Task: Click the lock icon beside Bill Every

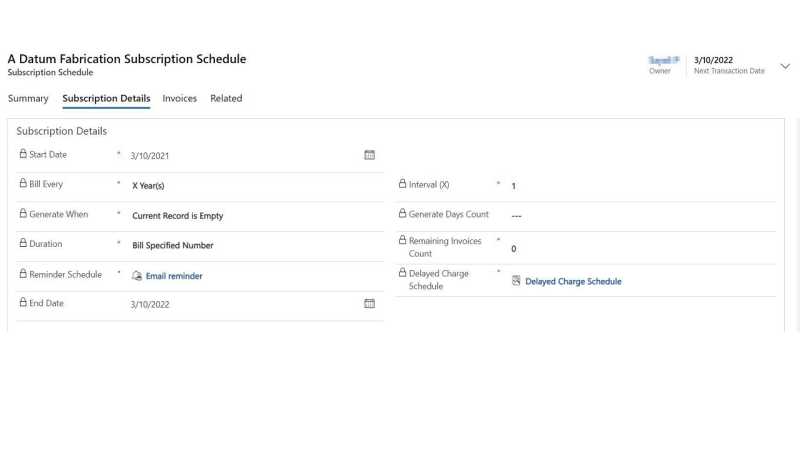Action: (23, 184)
